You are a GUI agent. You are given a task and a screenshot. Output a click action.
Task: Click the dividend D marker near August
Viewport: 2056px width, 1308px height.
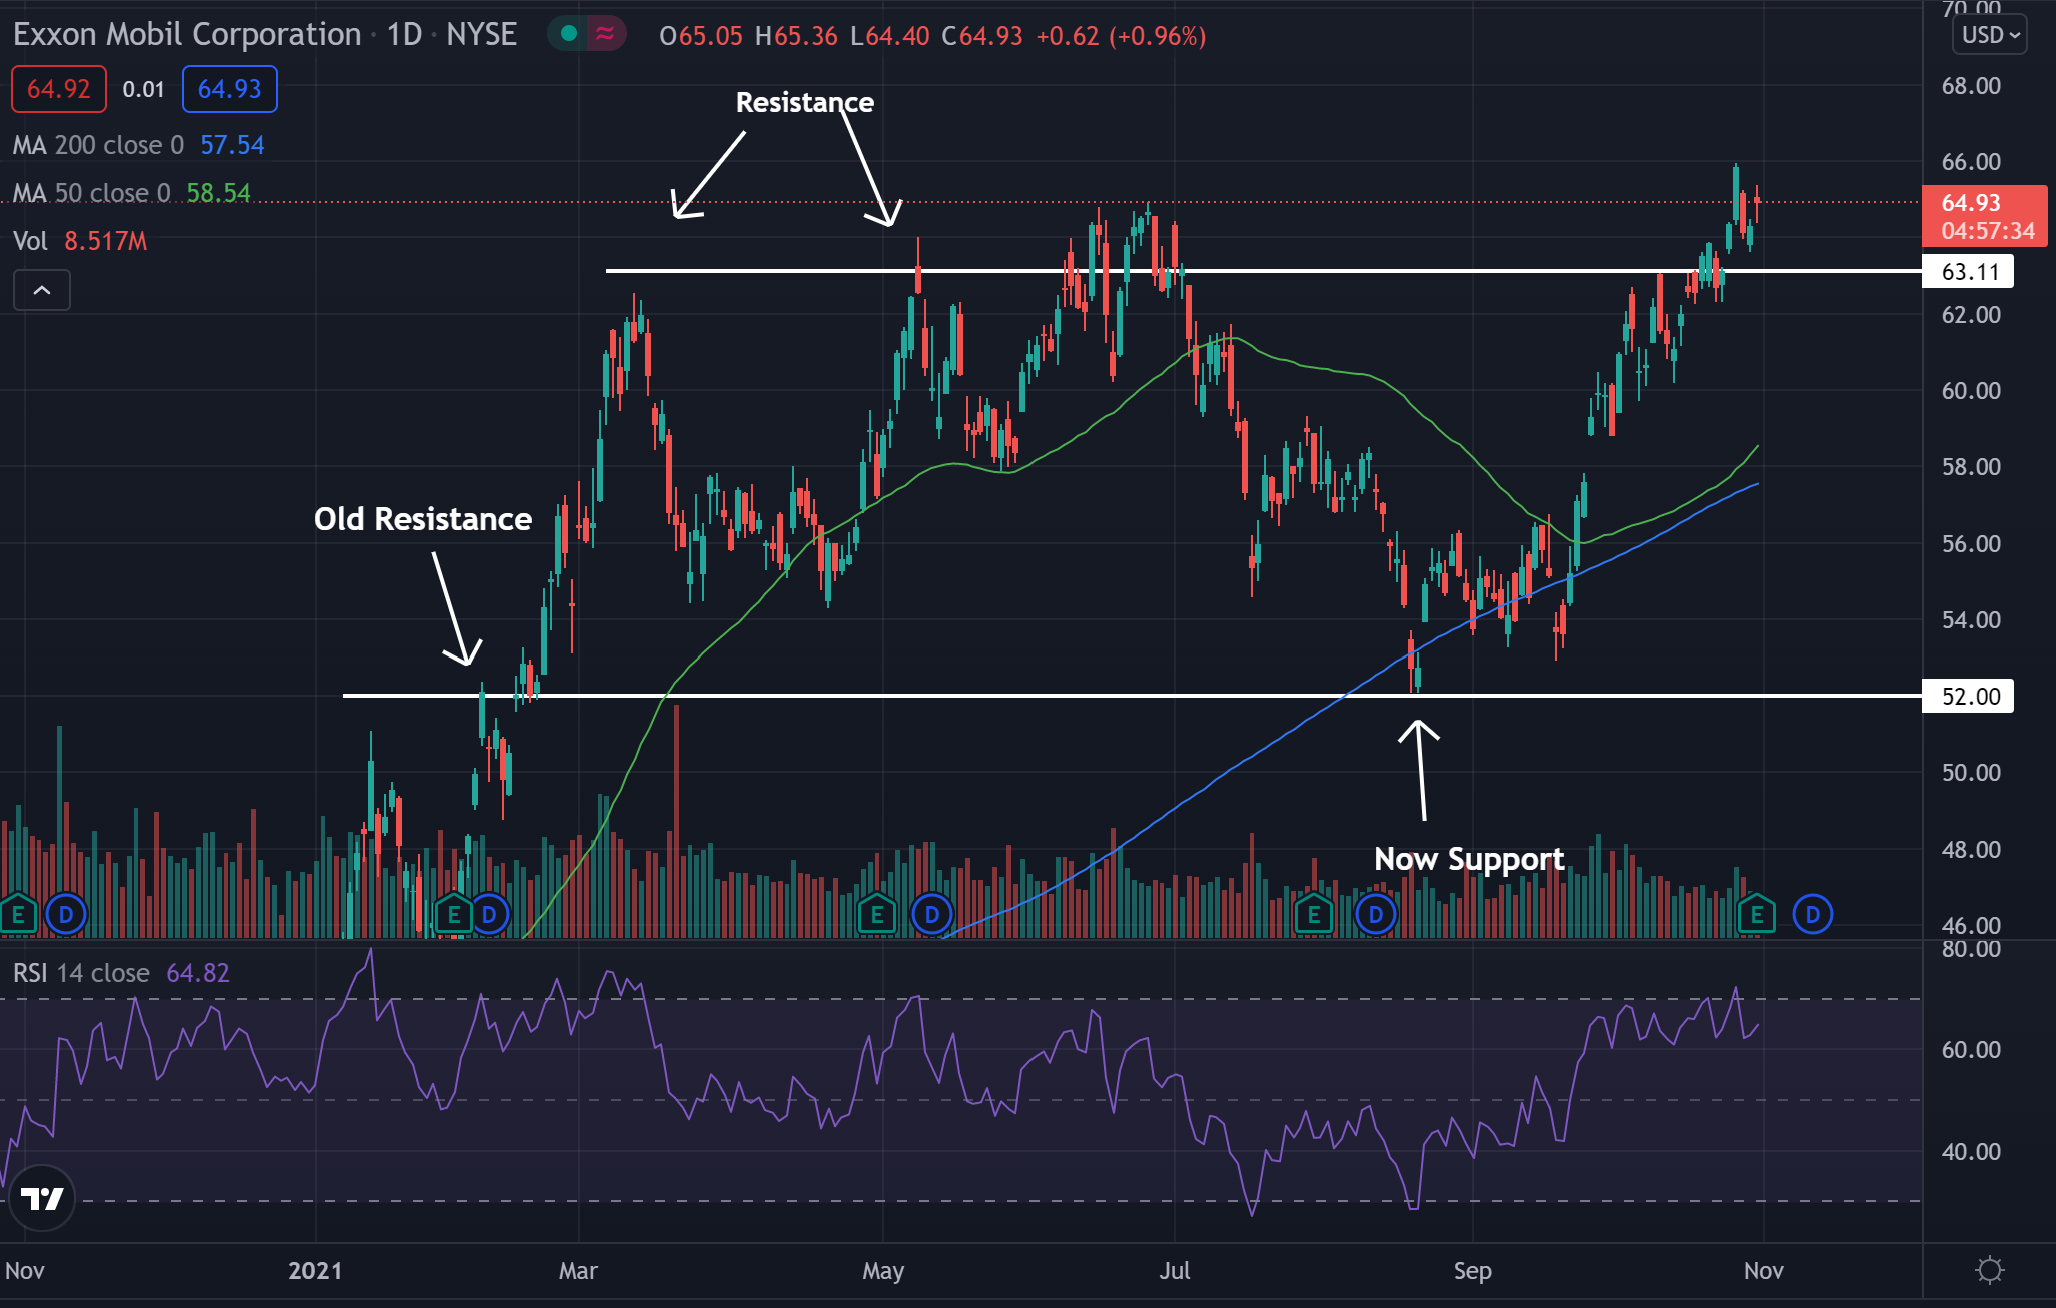pos(1376,914)
